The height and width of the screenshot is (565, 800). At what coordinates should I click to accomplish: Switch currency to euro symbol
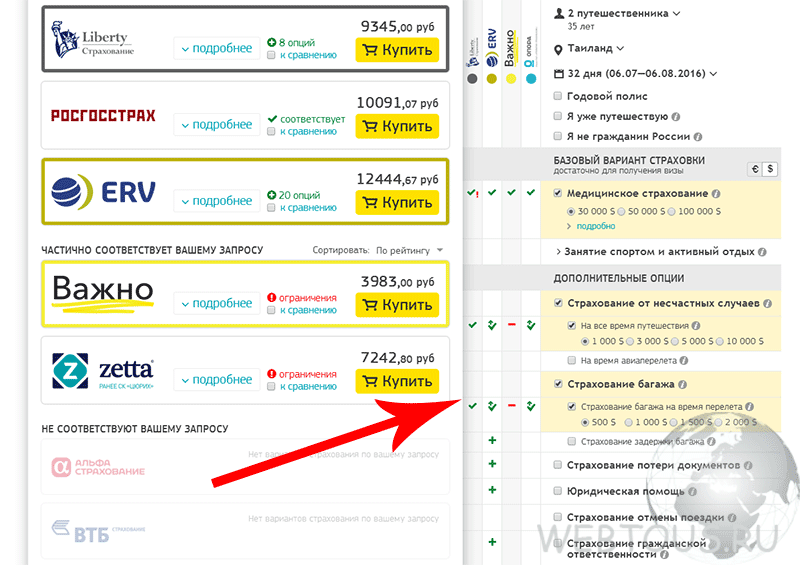coord(755,169)
